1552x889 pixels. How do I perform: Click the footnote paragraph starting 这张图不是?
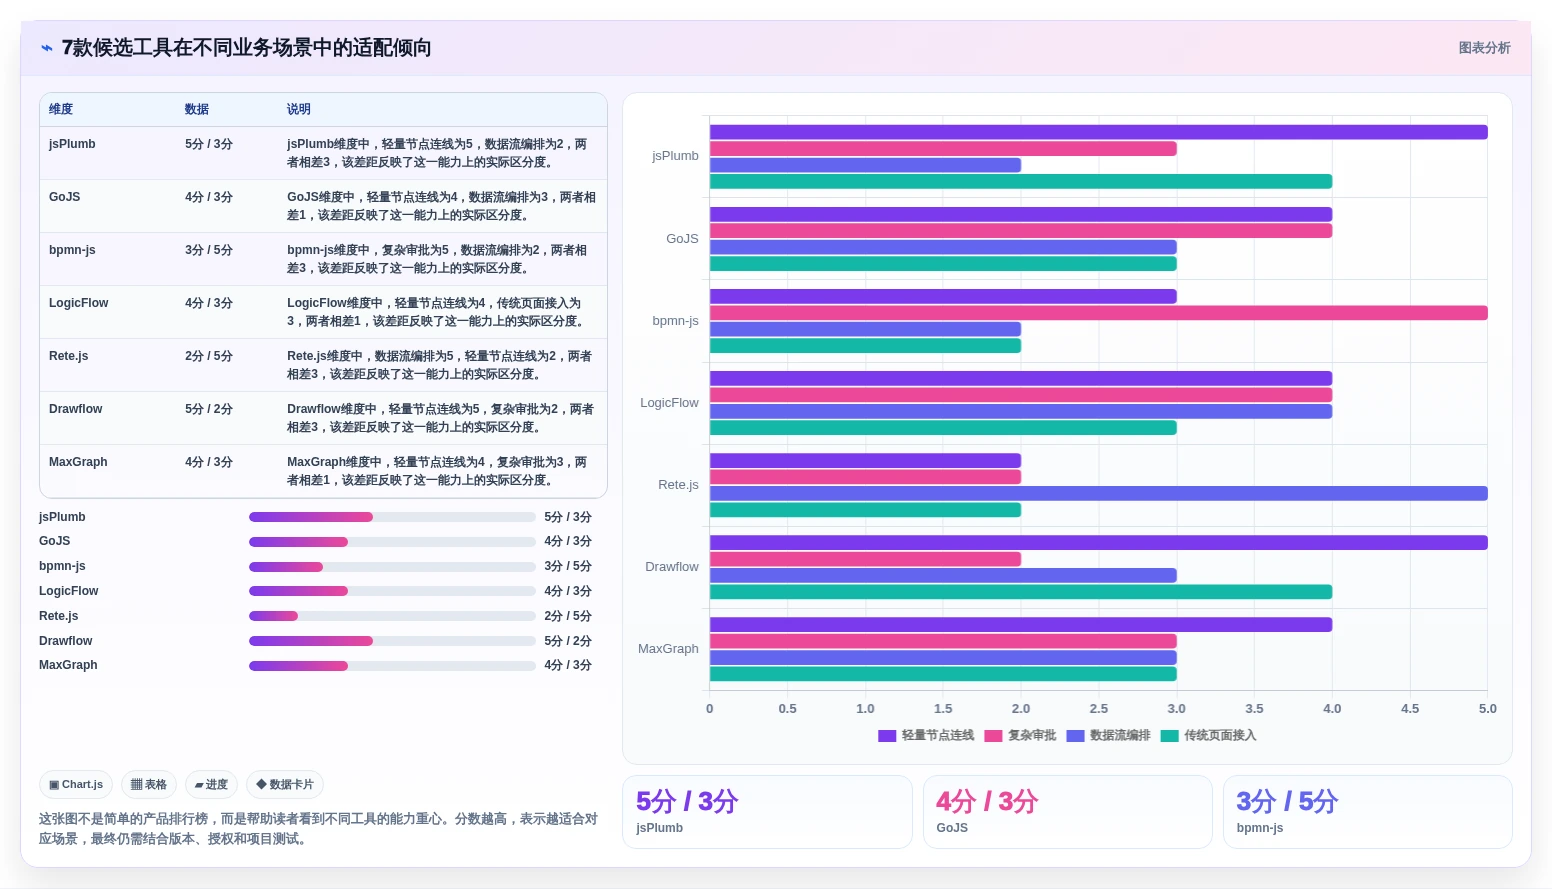(x=318, y=829)
